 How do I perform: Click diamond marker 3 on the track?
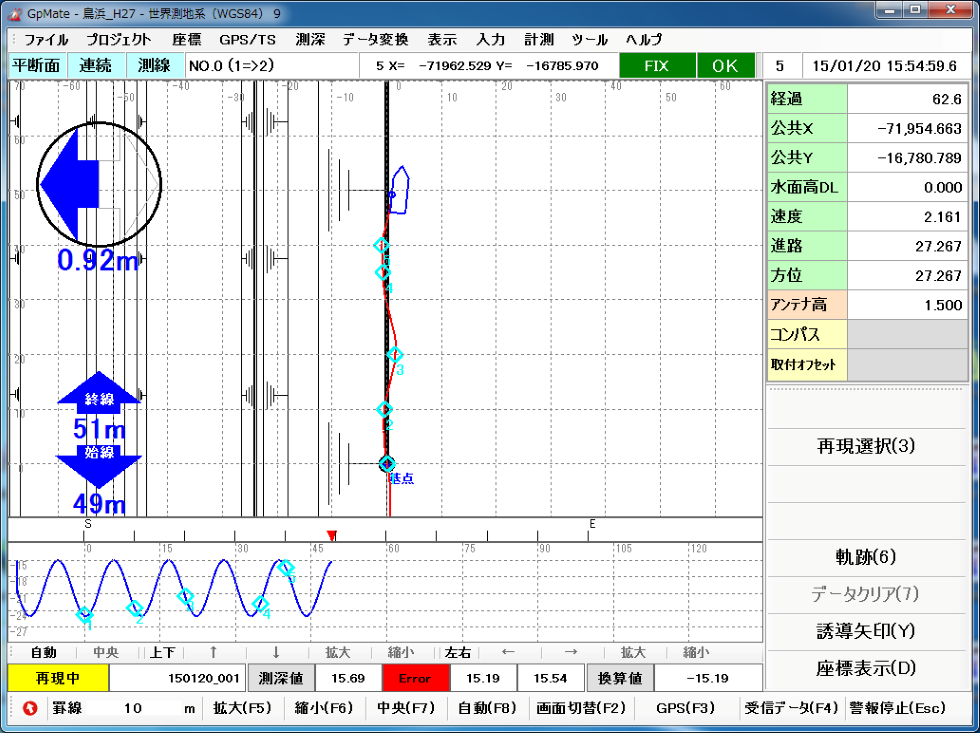[394, 355]
